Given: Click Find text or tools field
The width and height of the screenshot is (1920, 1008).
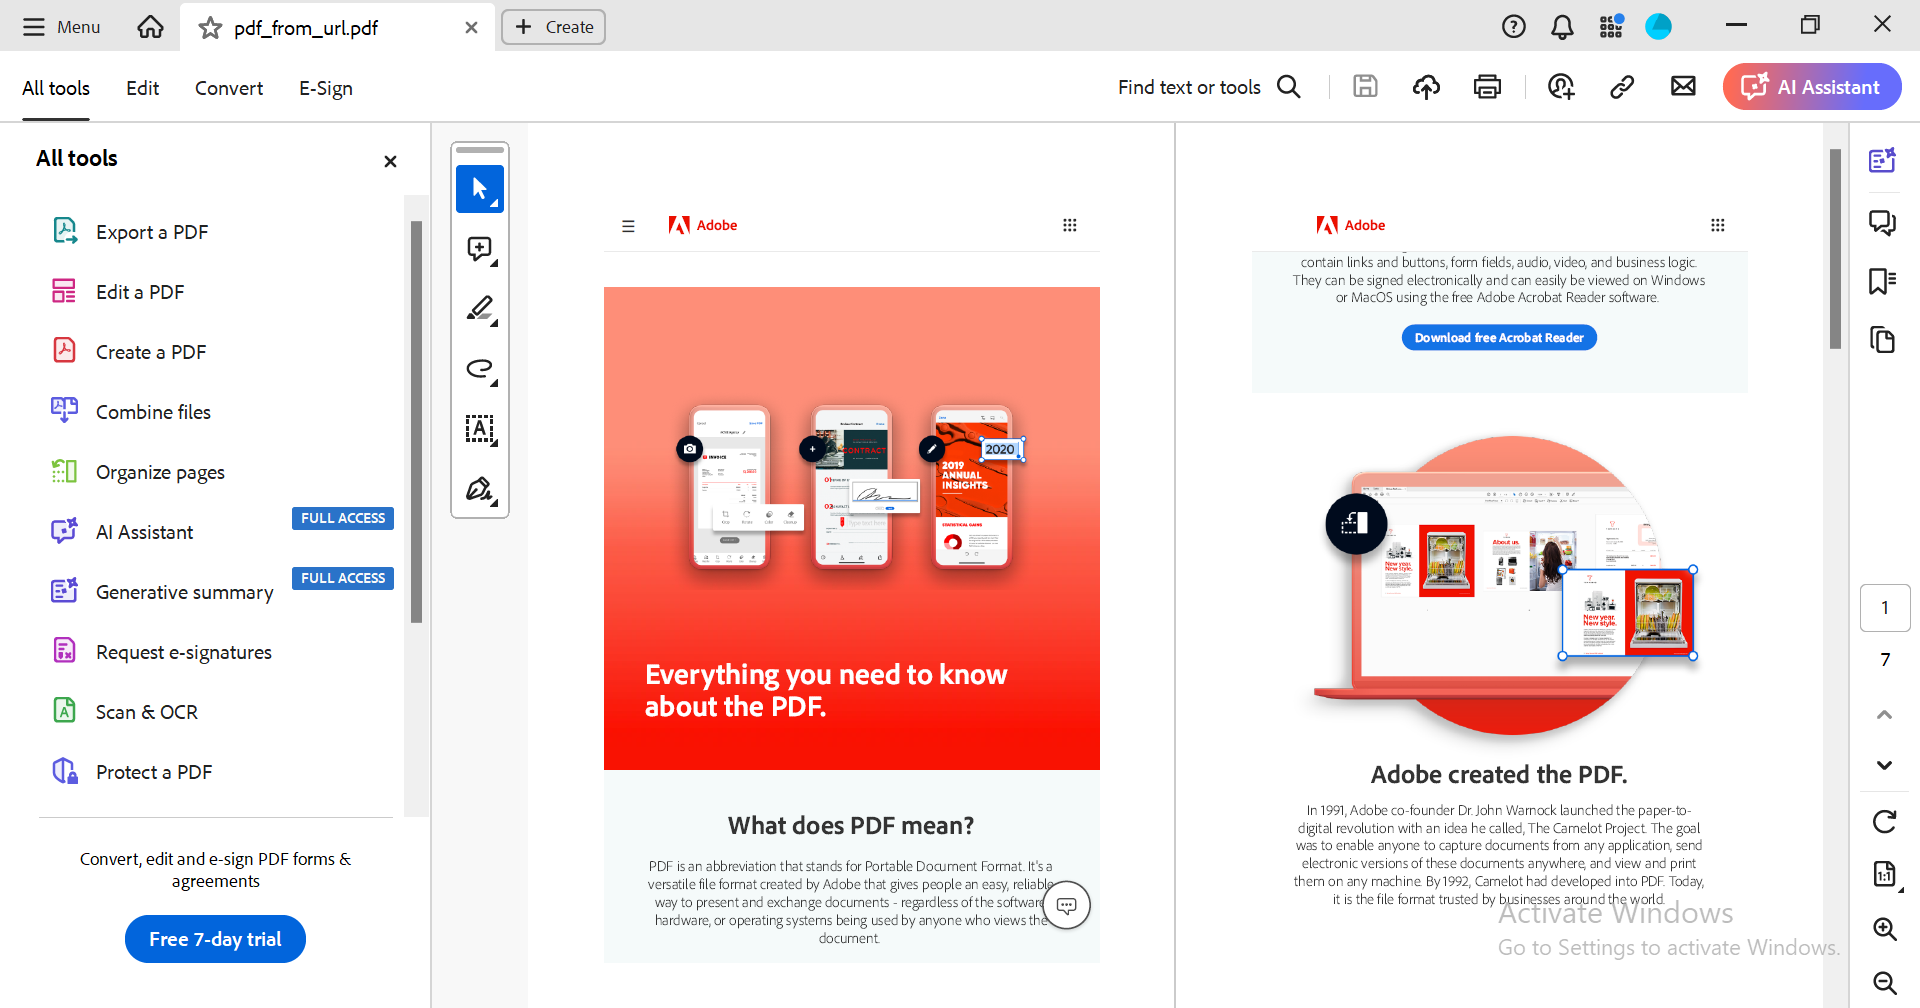Looking at the screenshot, I should click(1189, 87).
